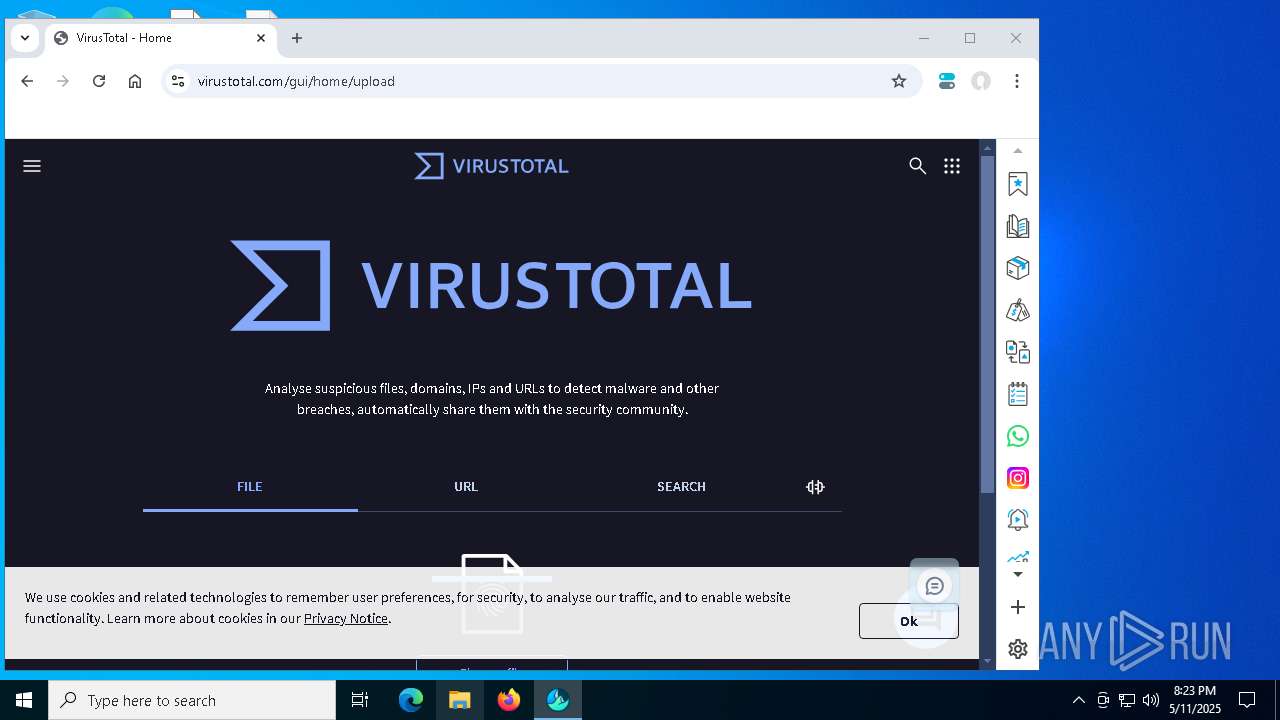Switch to the URL tab

466,487
